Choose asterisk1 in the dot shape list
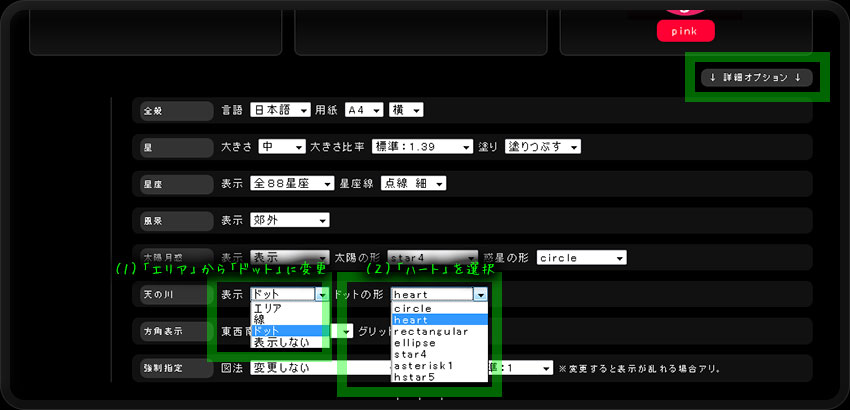This screenshot has height=410, width=850. click(x=439, y=366)
